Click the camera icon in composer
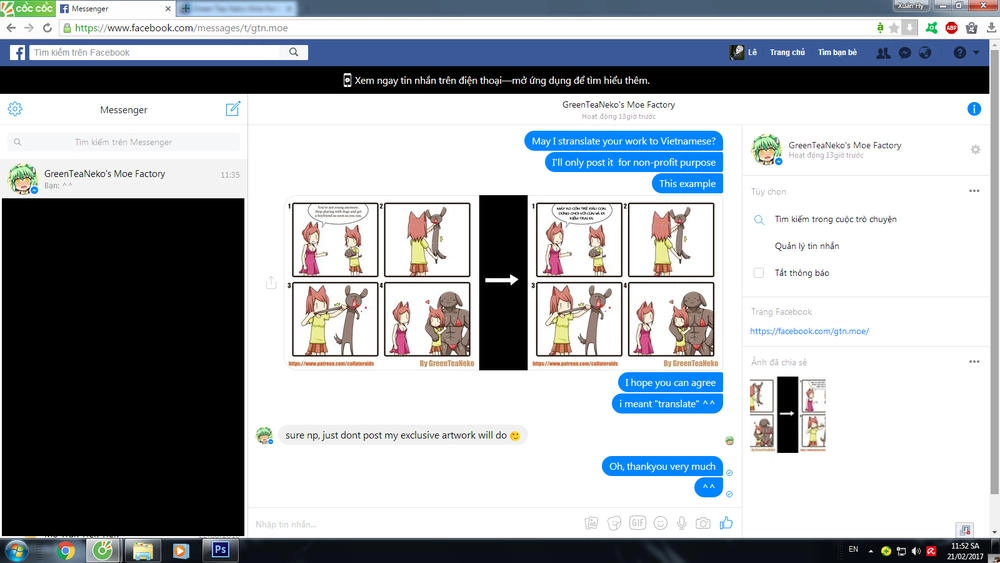 click(704, 523)
